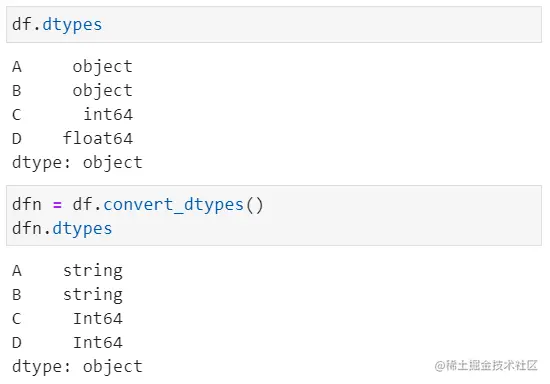Image resolution: width=550 pixels, height=384 pixels.
Task: Click Int64 output for column D
Action: point(98,343)
